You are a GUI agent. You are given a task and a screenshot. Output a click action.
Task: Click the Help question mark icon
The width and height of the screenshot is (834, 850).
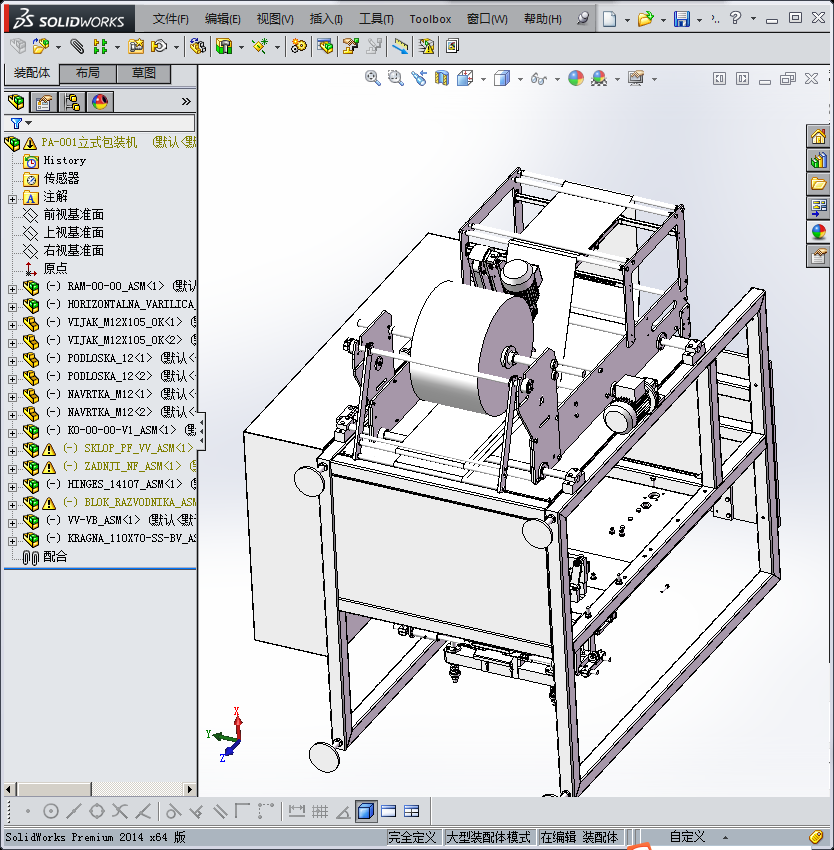pos(735,18)
